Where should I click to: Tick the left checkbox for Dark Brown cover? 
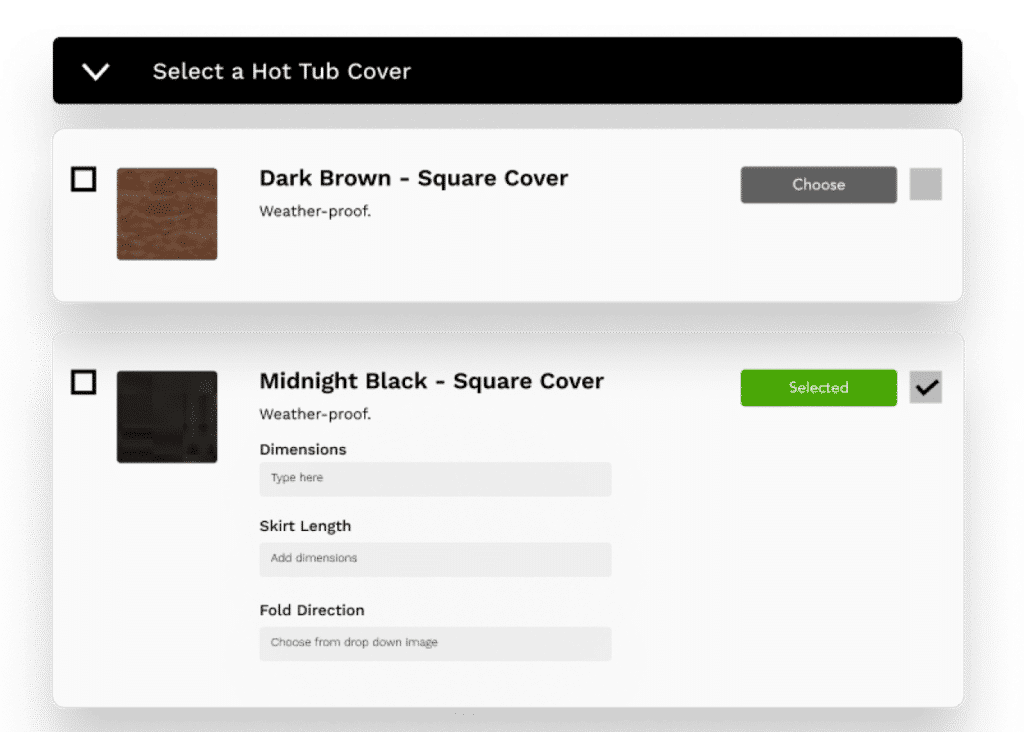pos(84,180)
